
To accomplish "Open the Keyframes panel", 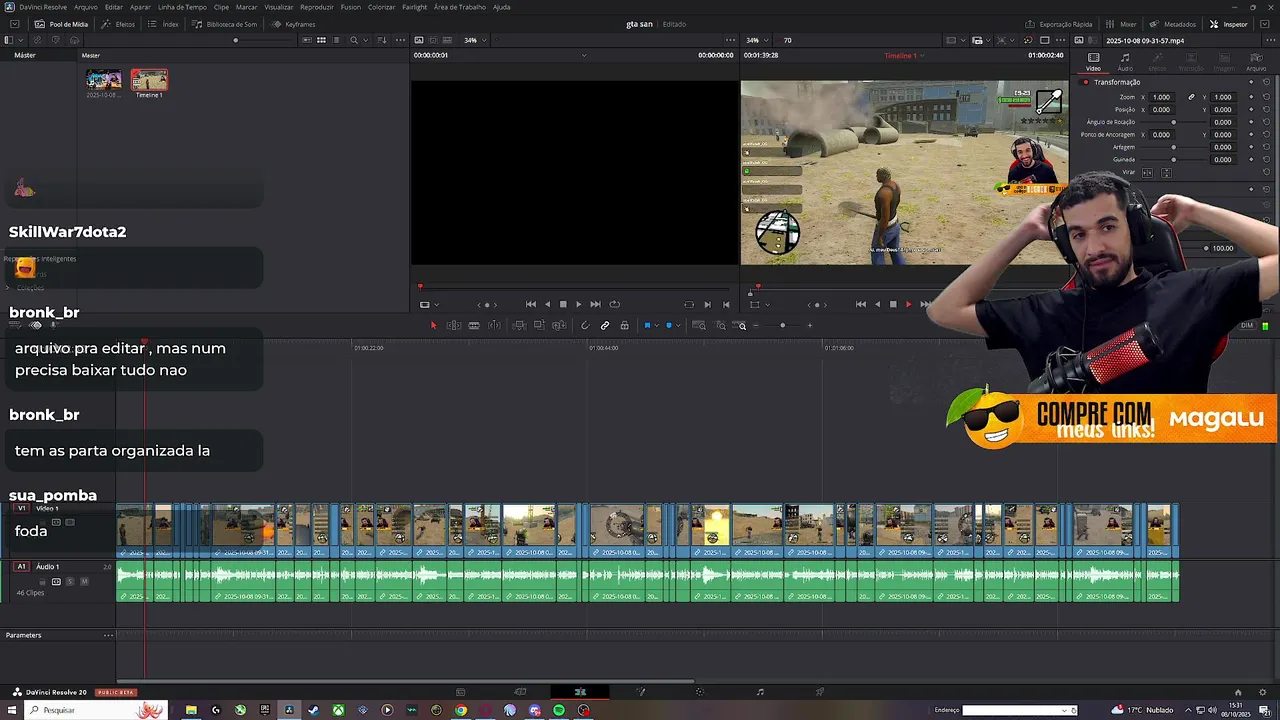I will click(x=293, y=24).
